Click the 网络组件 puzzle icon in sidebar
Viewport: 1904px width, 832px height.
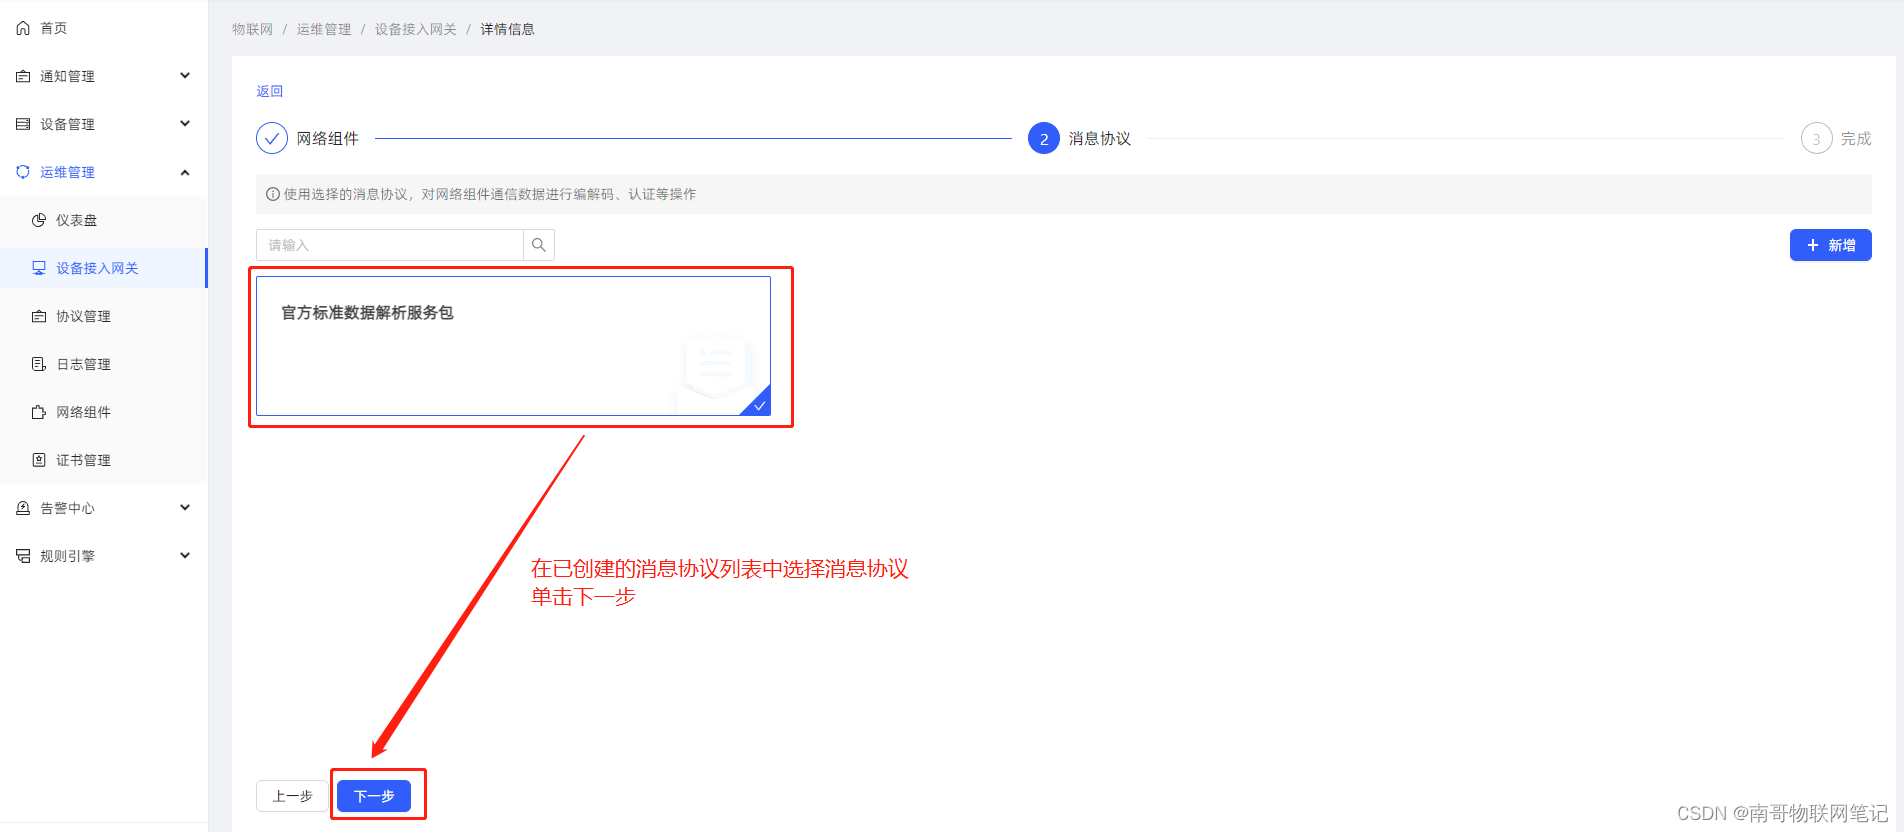point(39,412)
